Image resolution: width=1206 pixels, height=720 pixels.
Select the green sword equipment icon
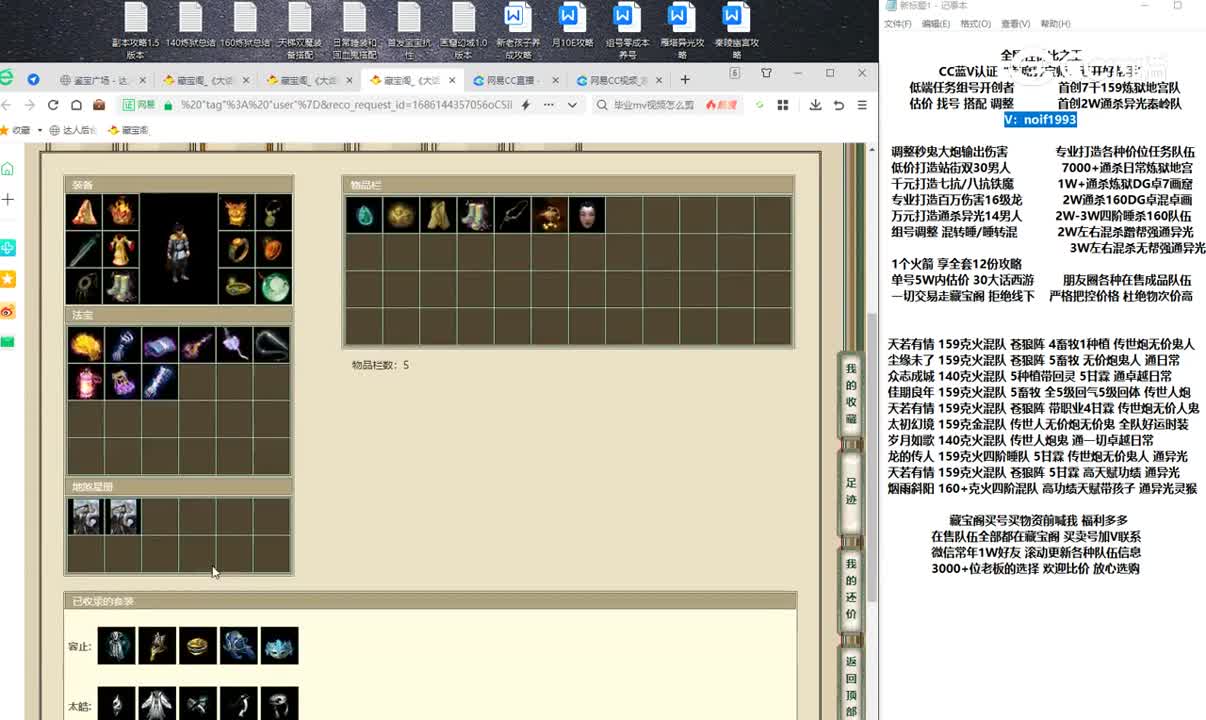coord(84,249)
